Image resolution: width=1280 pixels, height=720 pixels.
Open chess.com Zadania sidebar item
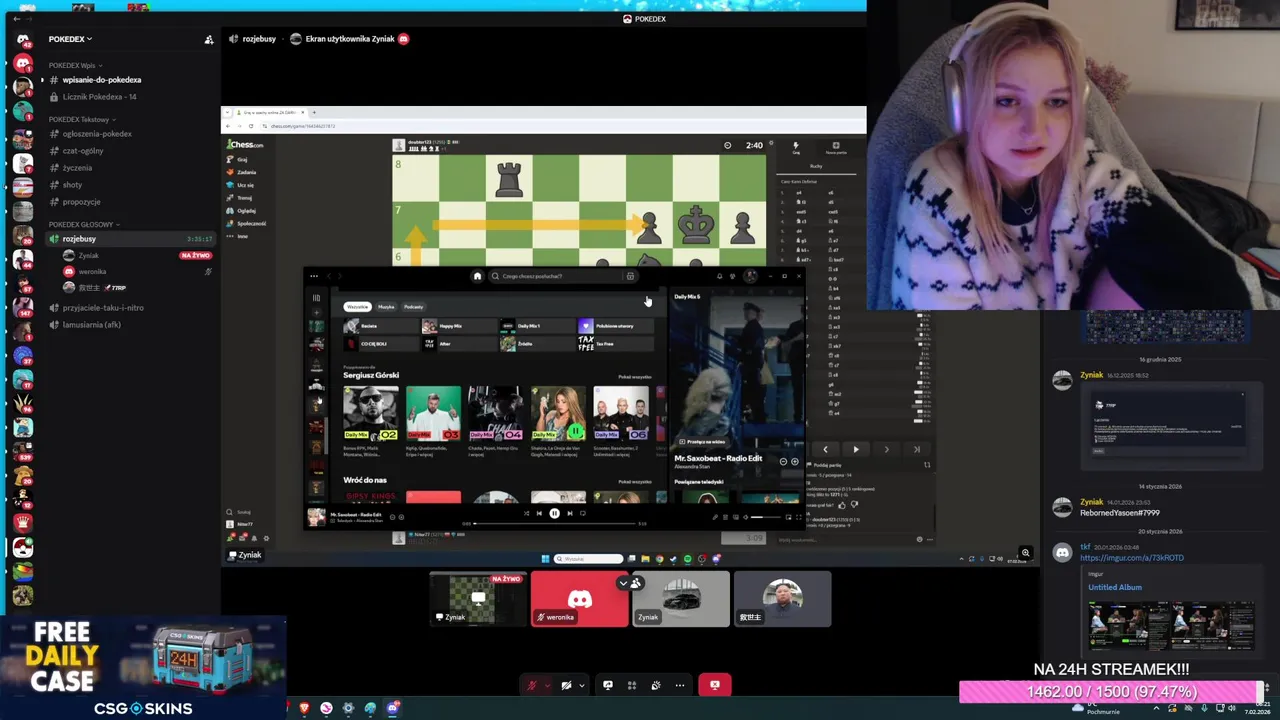[246, 172]
